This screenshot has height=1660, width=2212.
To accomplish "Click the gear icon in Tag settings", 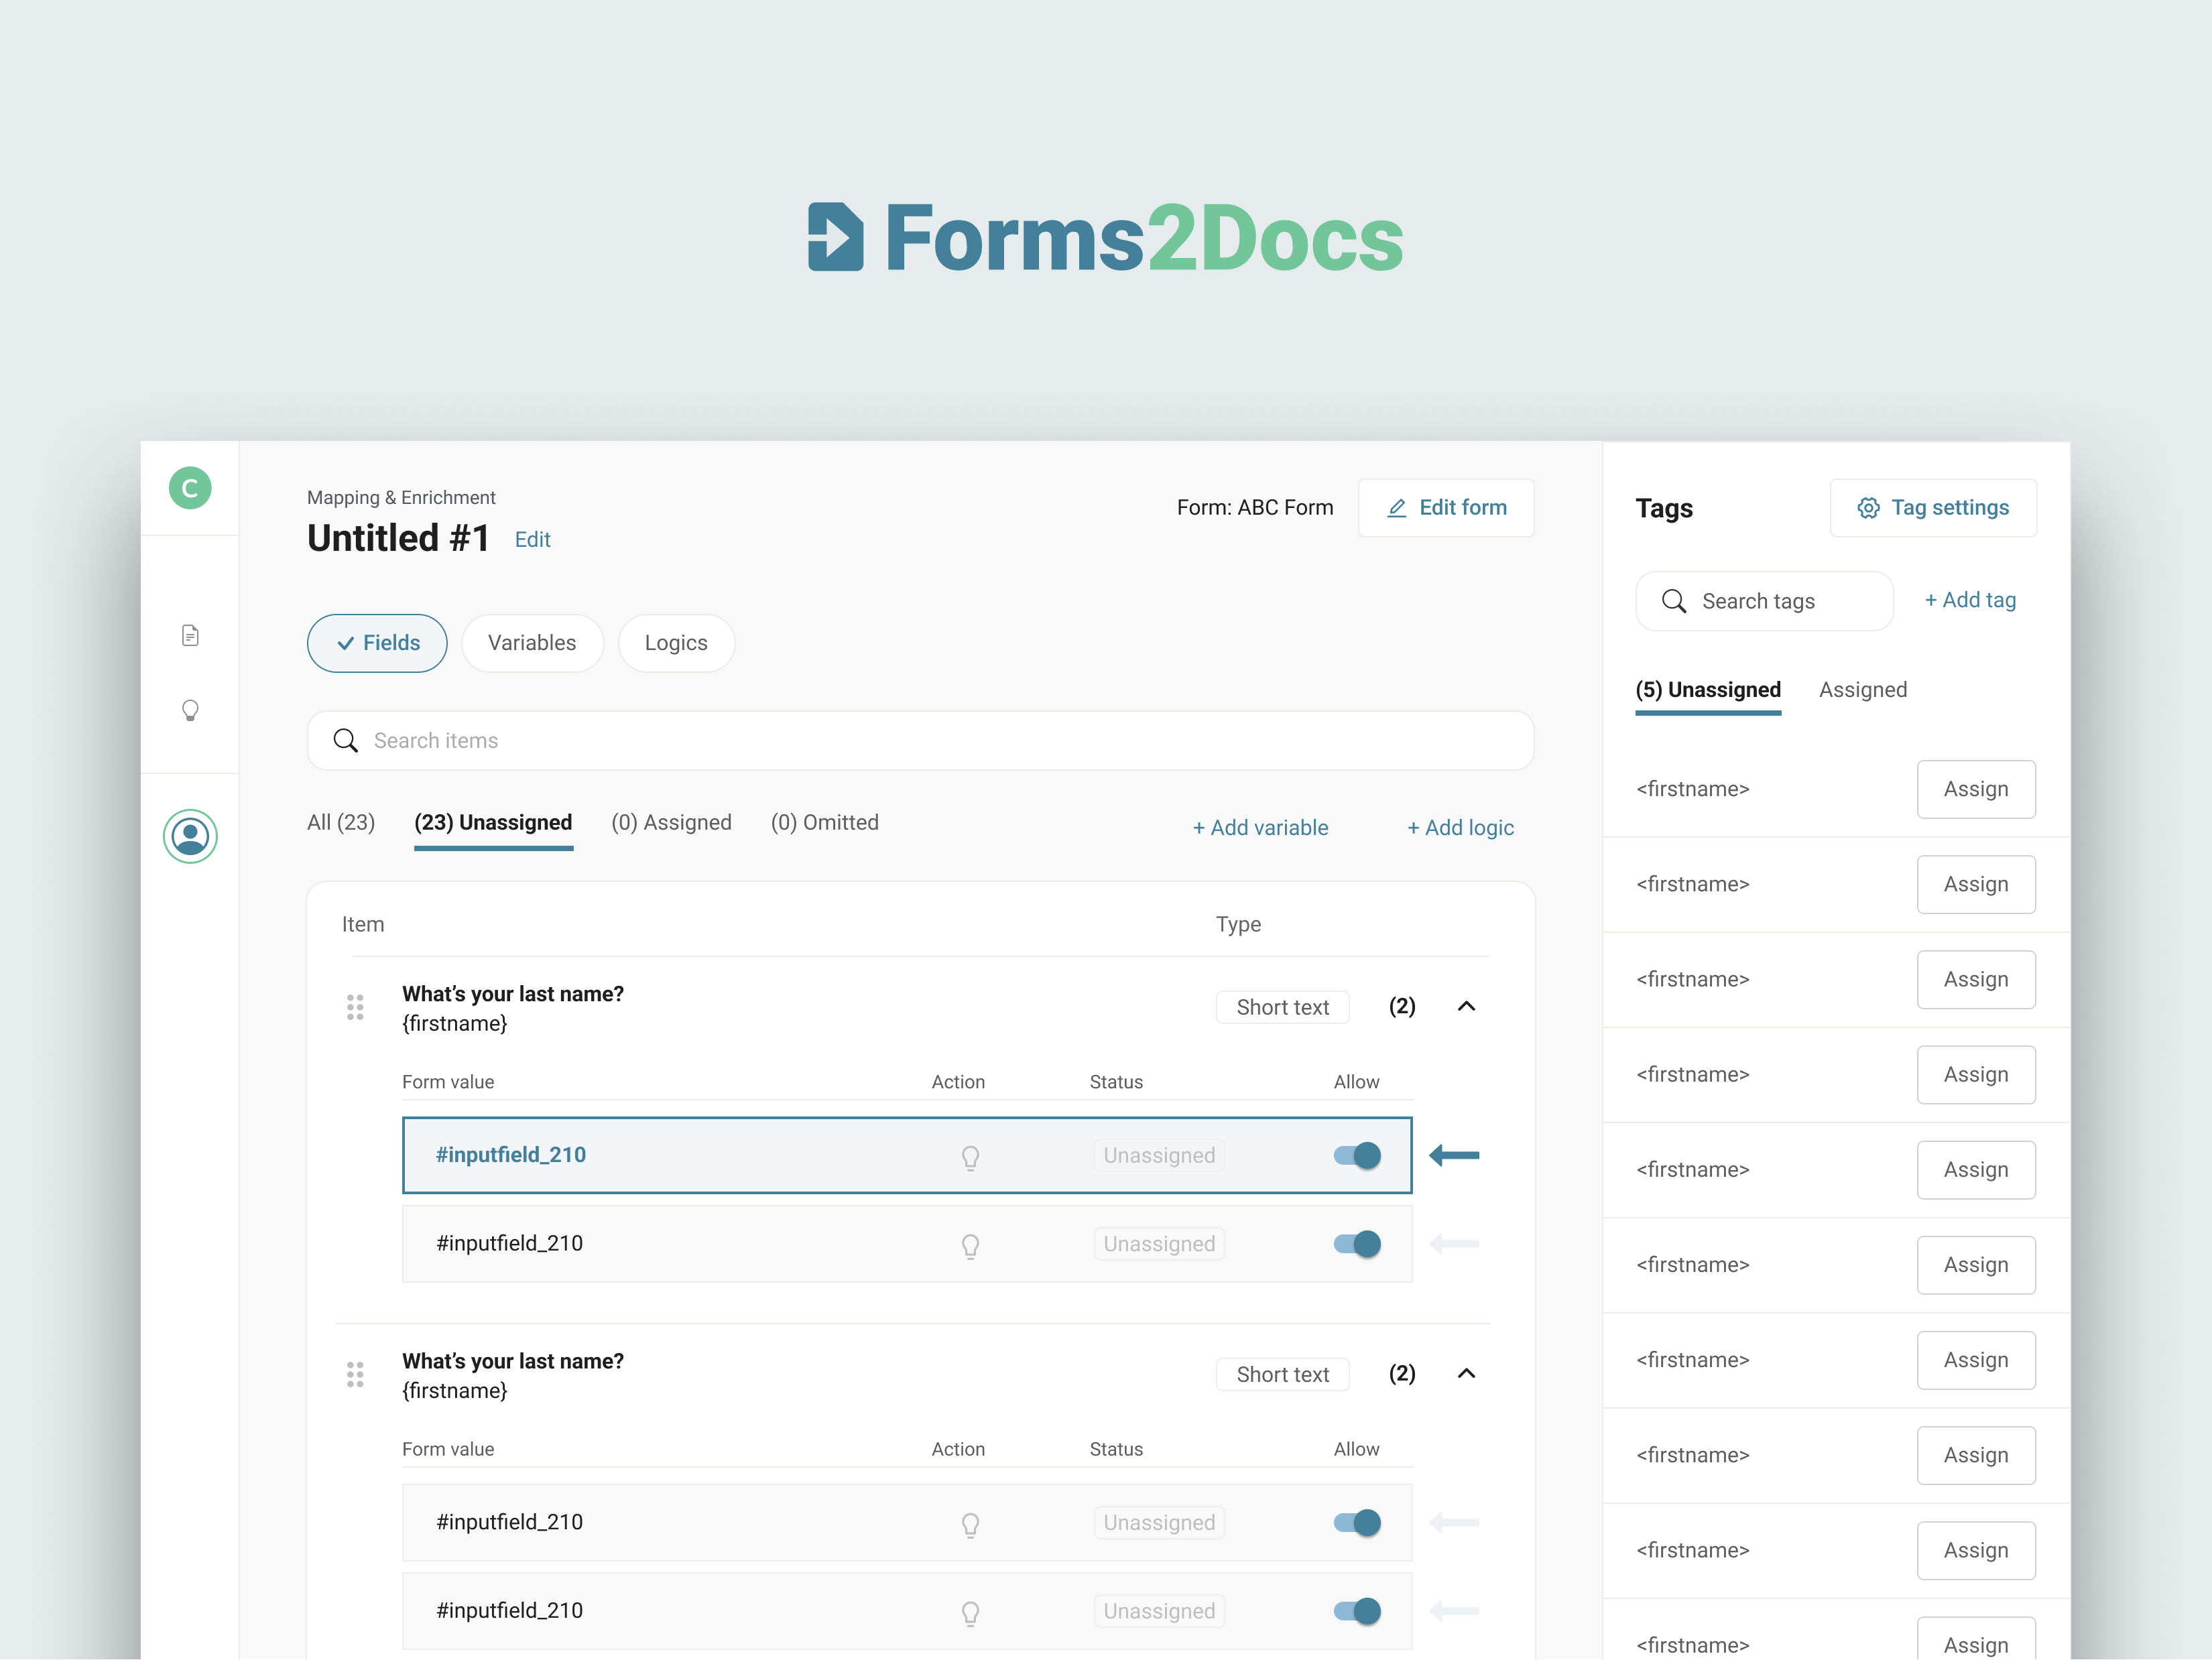I will 1868,508.
